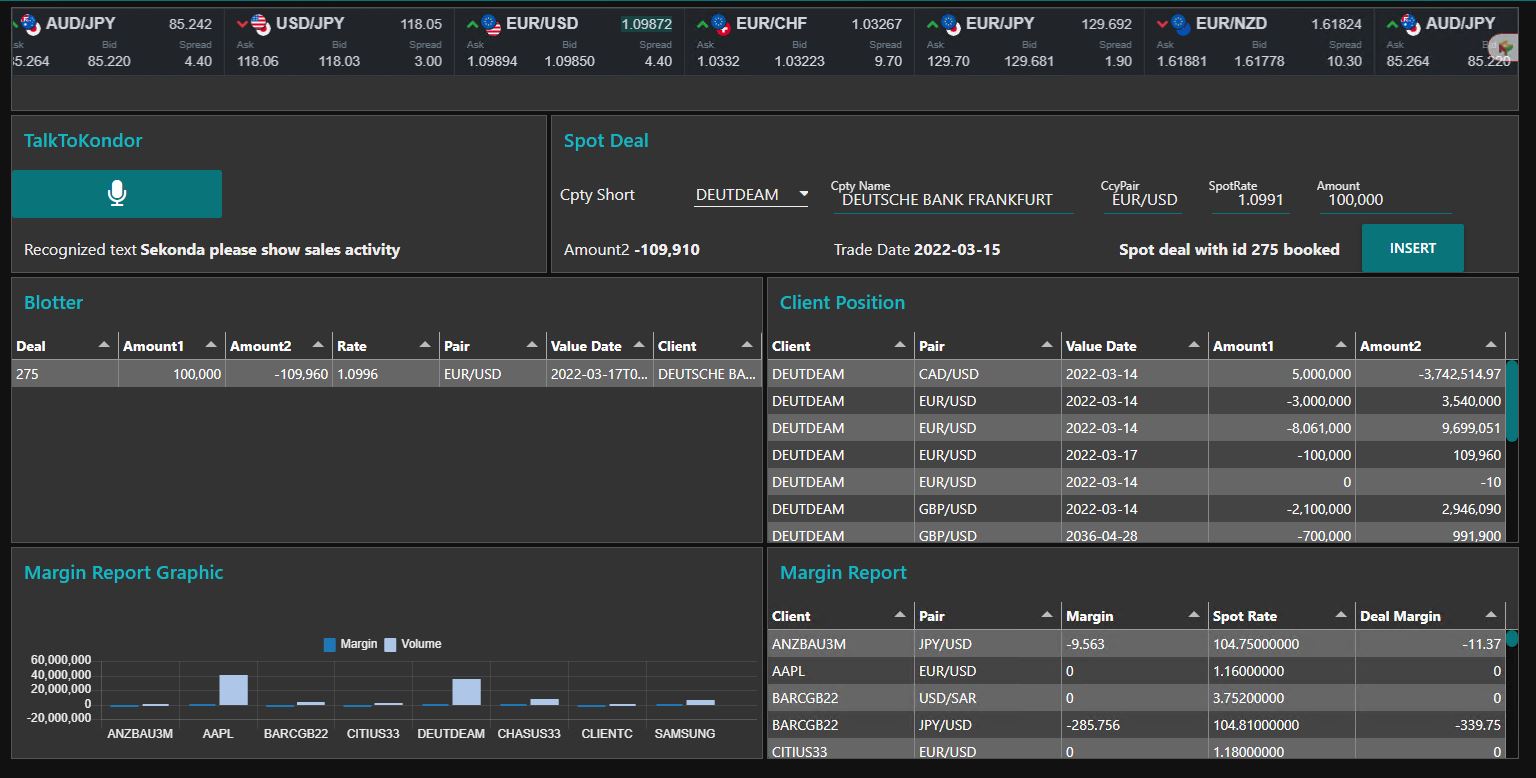The height and width of the screenshot is (778, 1536).
Task: Sort Margin Report by Client column
Action: pyautogui.click(x=840, y=616)
